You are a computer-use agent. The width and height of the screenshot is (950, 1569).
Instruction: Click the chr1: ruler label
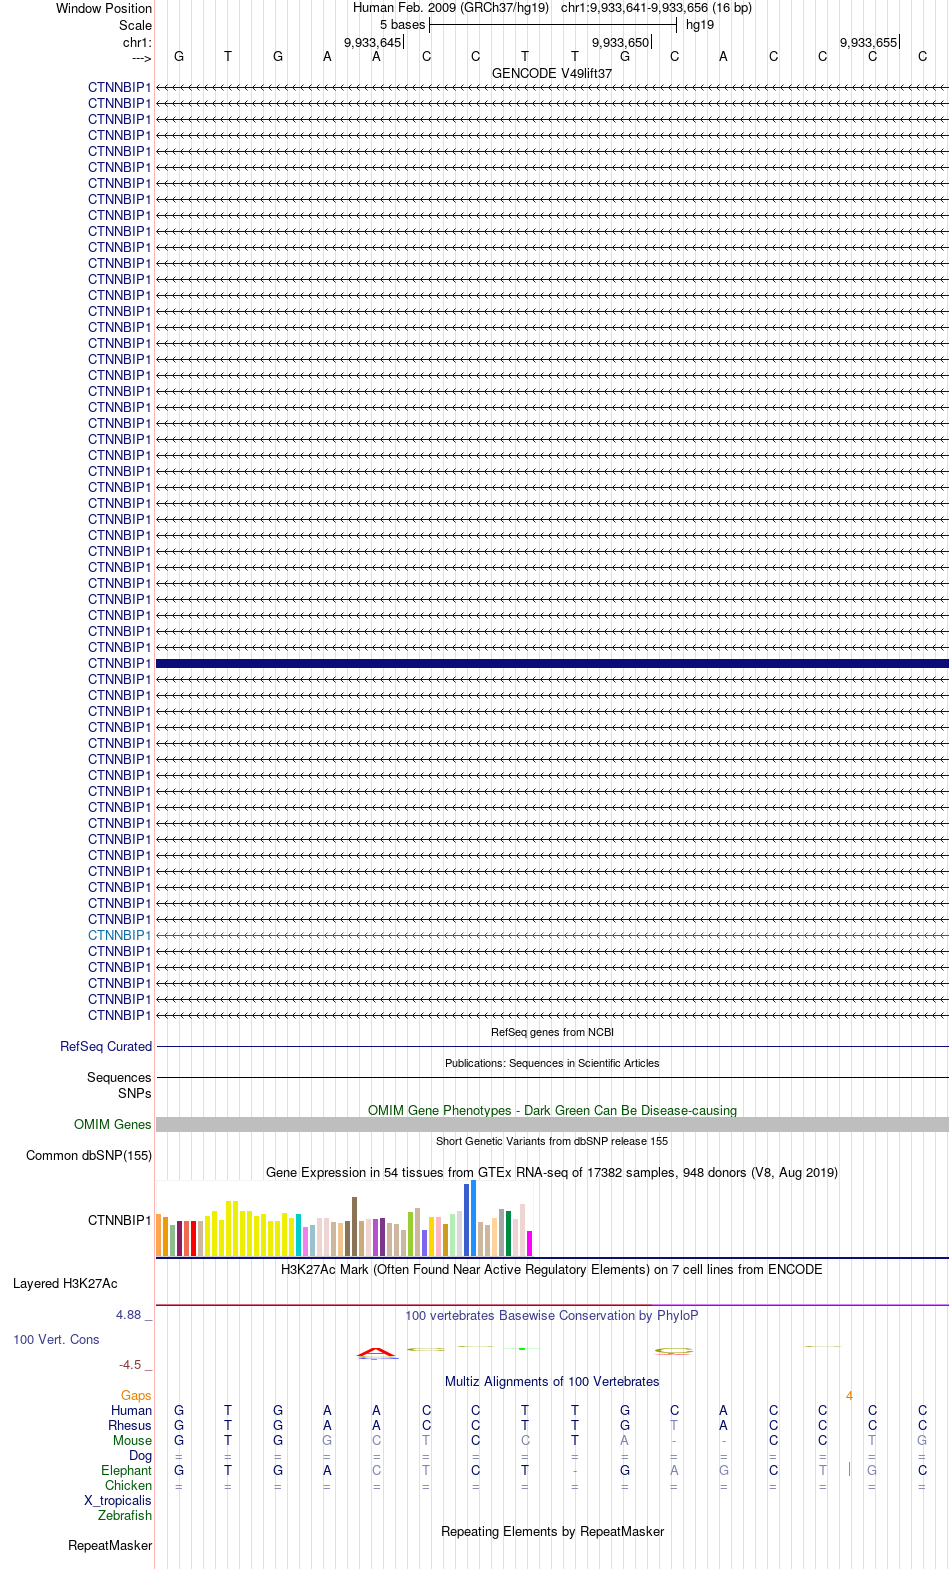point(137,42)
